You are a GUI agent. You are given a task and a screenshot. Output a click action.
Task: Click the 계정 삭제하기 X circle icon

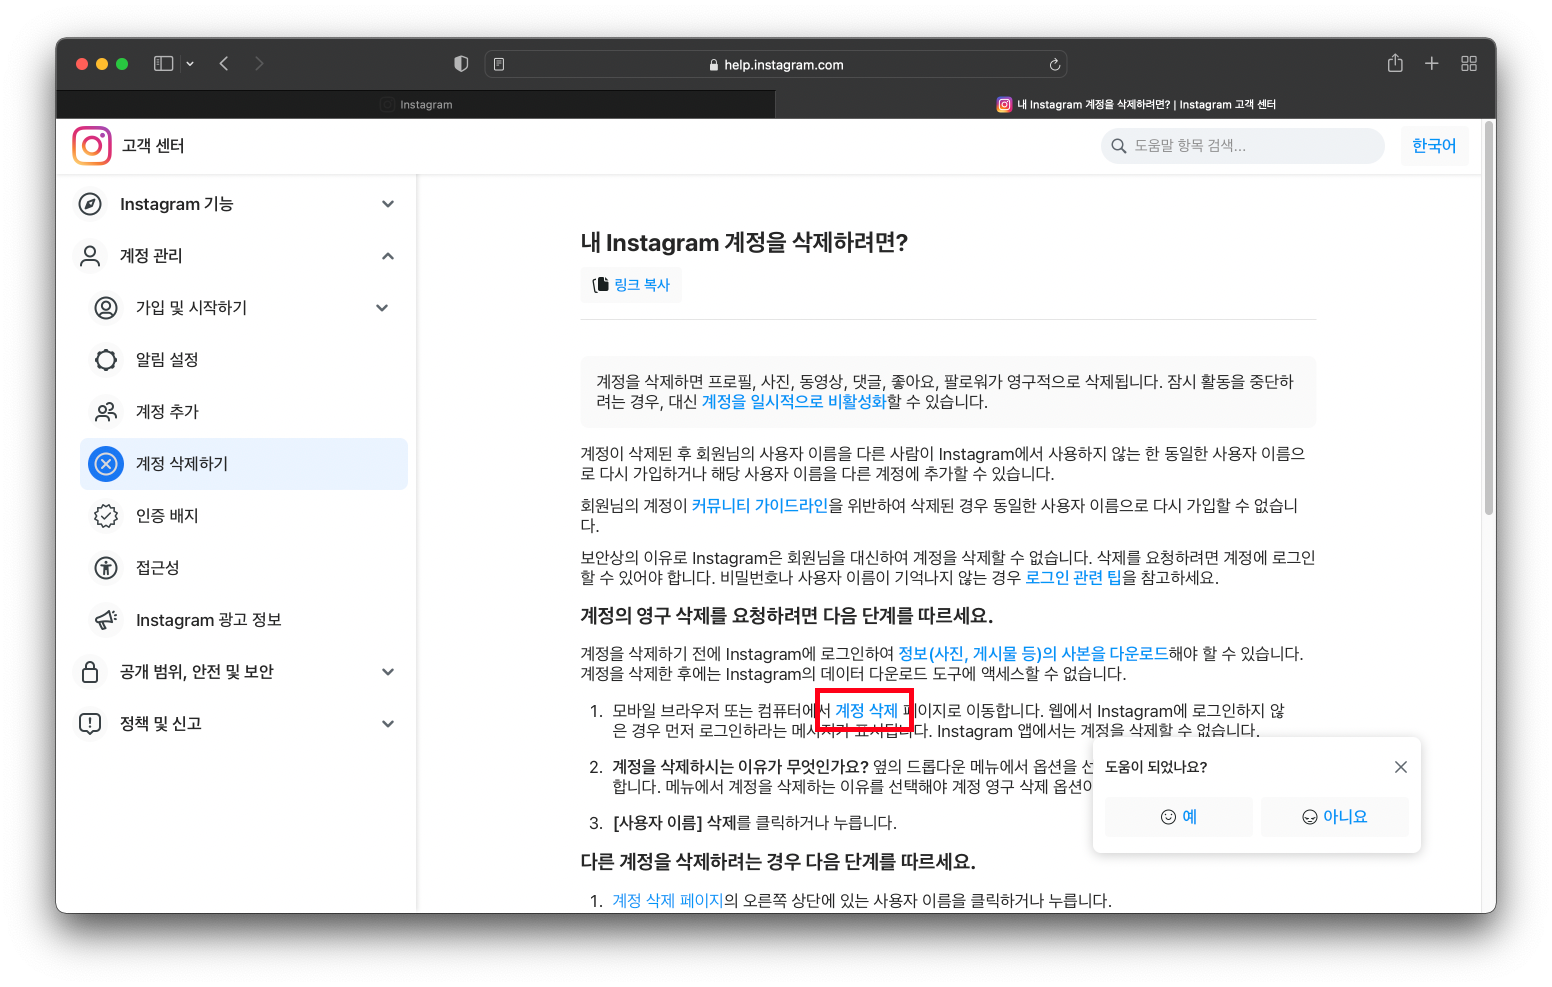tap(106, 464)
